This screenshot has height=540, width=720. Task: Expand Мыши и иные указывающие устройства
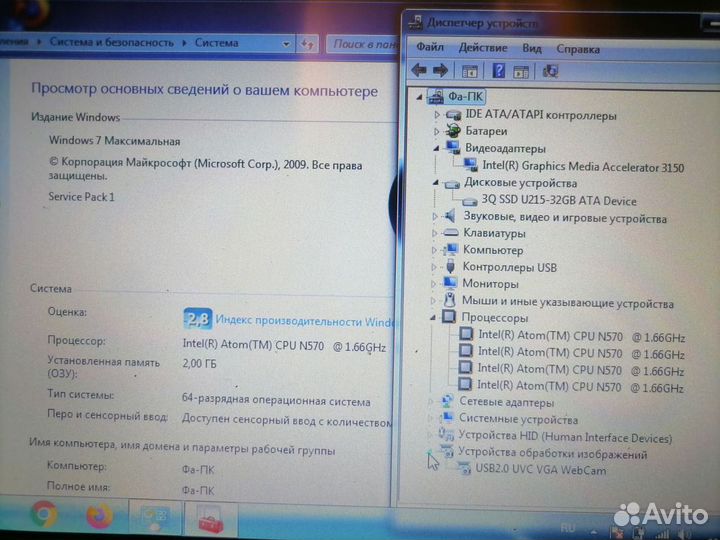coord(433,301)
